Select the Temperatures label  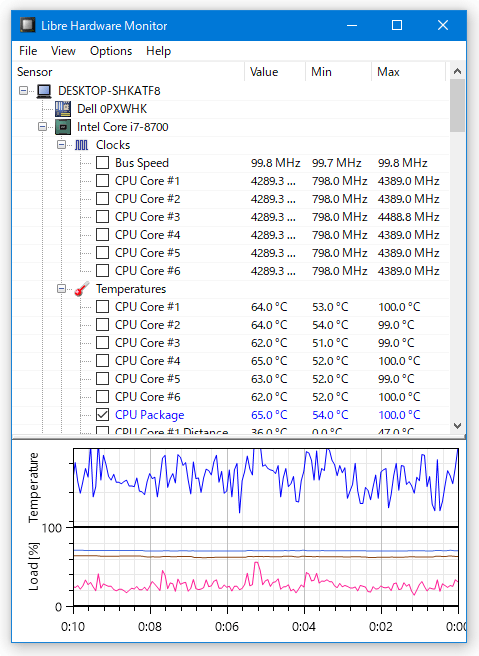tap(131, 289)
